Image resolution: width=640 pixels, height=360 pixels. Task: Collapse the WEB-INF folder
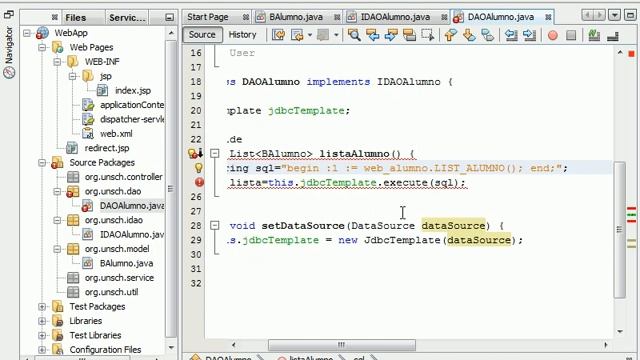point(57,62)
